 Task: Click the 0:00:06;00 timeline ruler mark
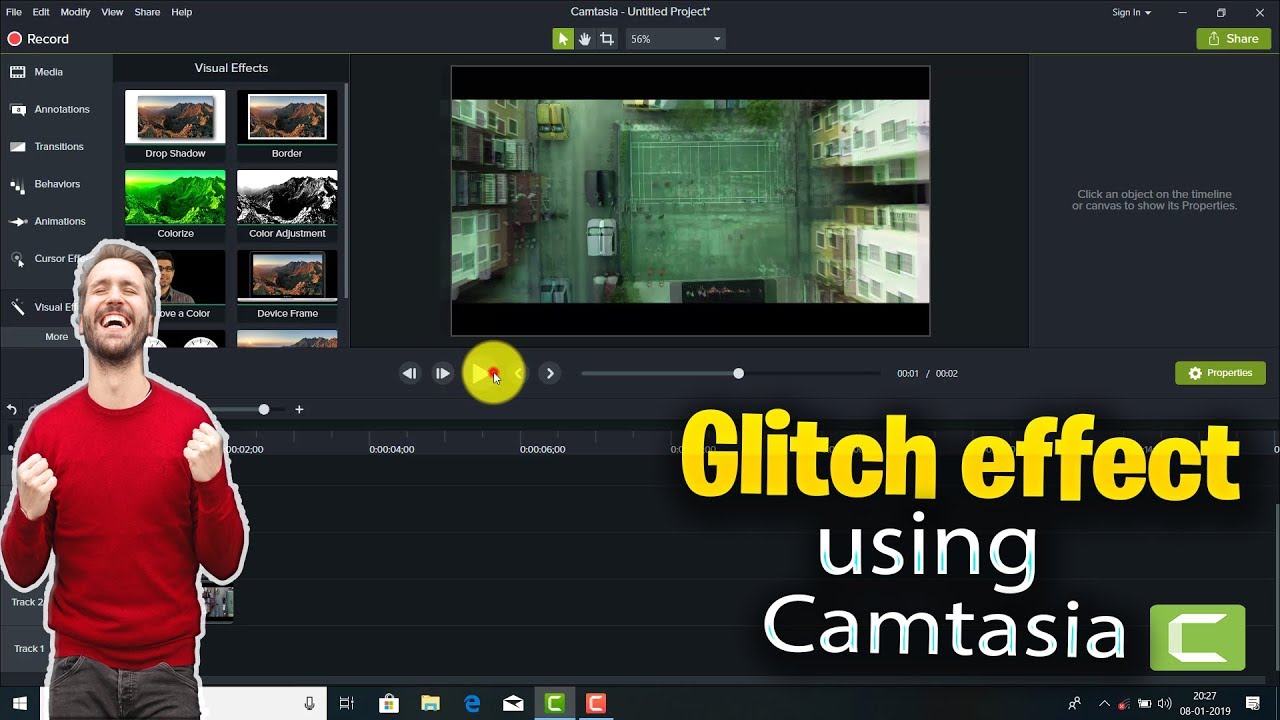click(542, 450)
